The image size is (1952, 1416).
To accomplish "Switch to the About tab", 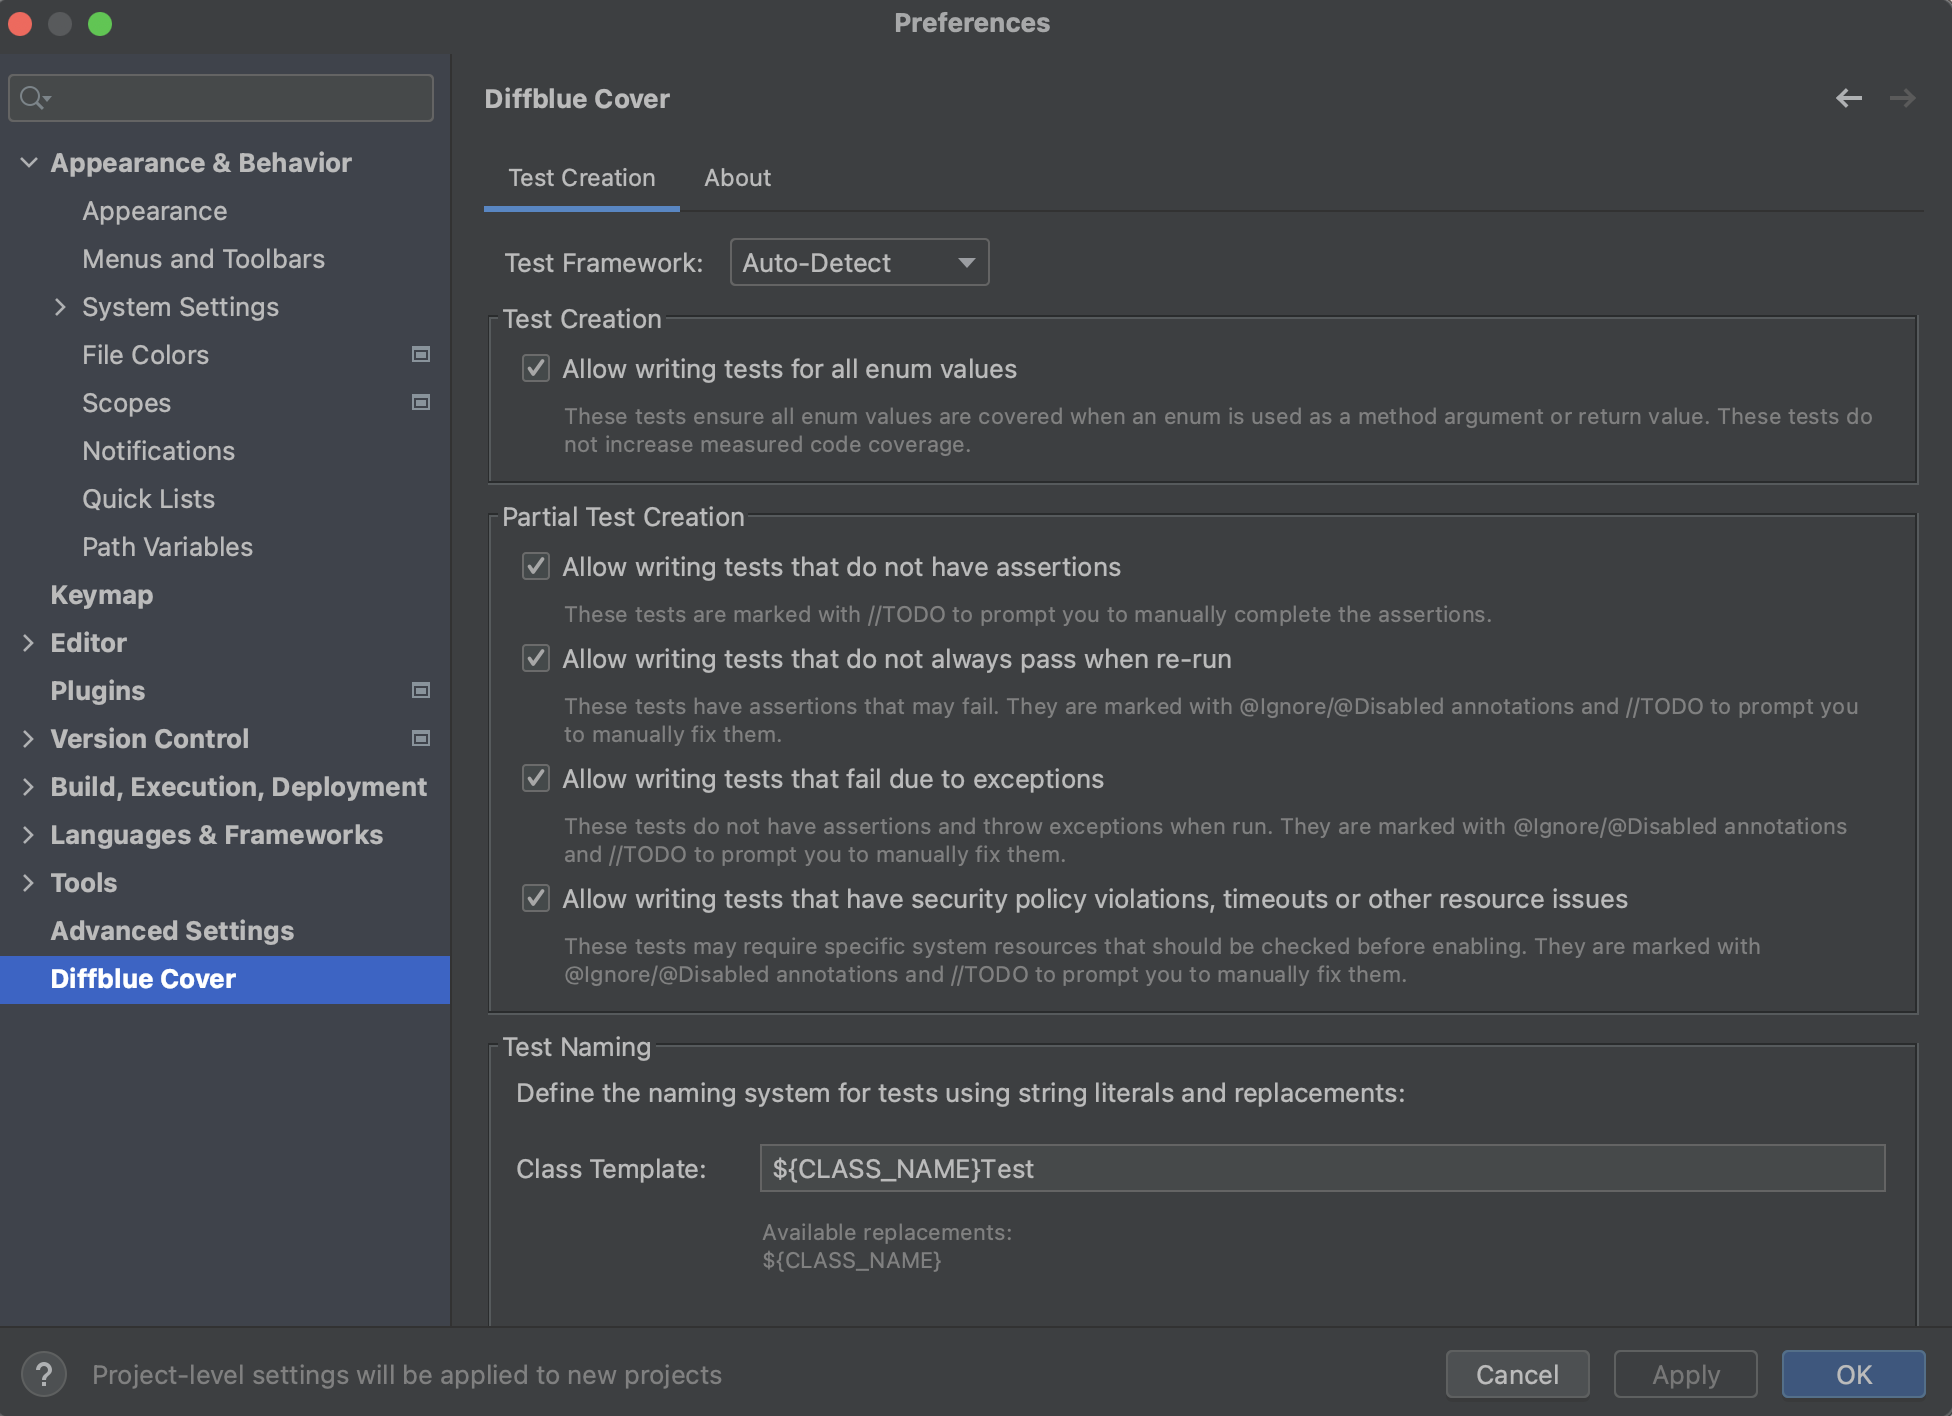I will pos(737,178).
